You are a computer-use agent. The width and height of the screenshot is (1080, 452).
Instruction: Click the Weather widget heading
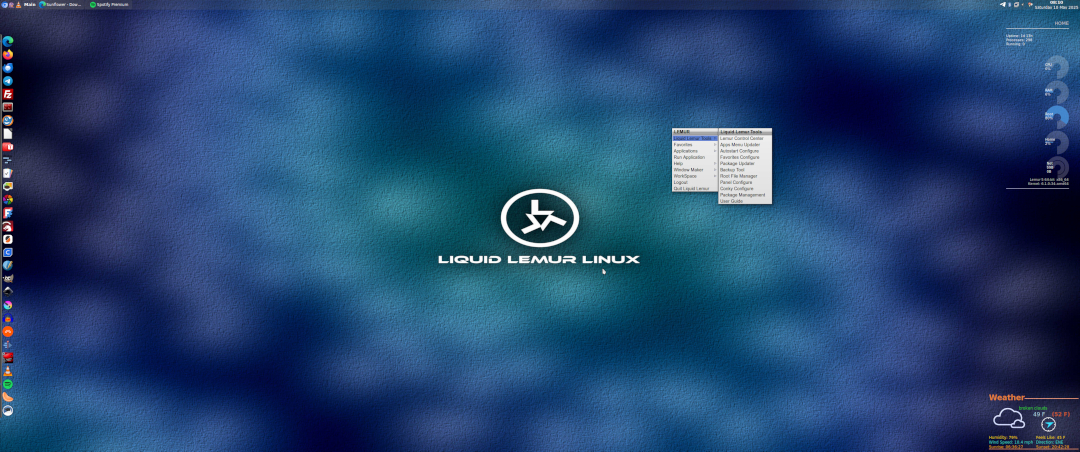pos(1007,398)
